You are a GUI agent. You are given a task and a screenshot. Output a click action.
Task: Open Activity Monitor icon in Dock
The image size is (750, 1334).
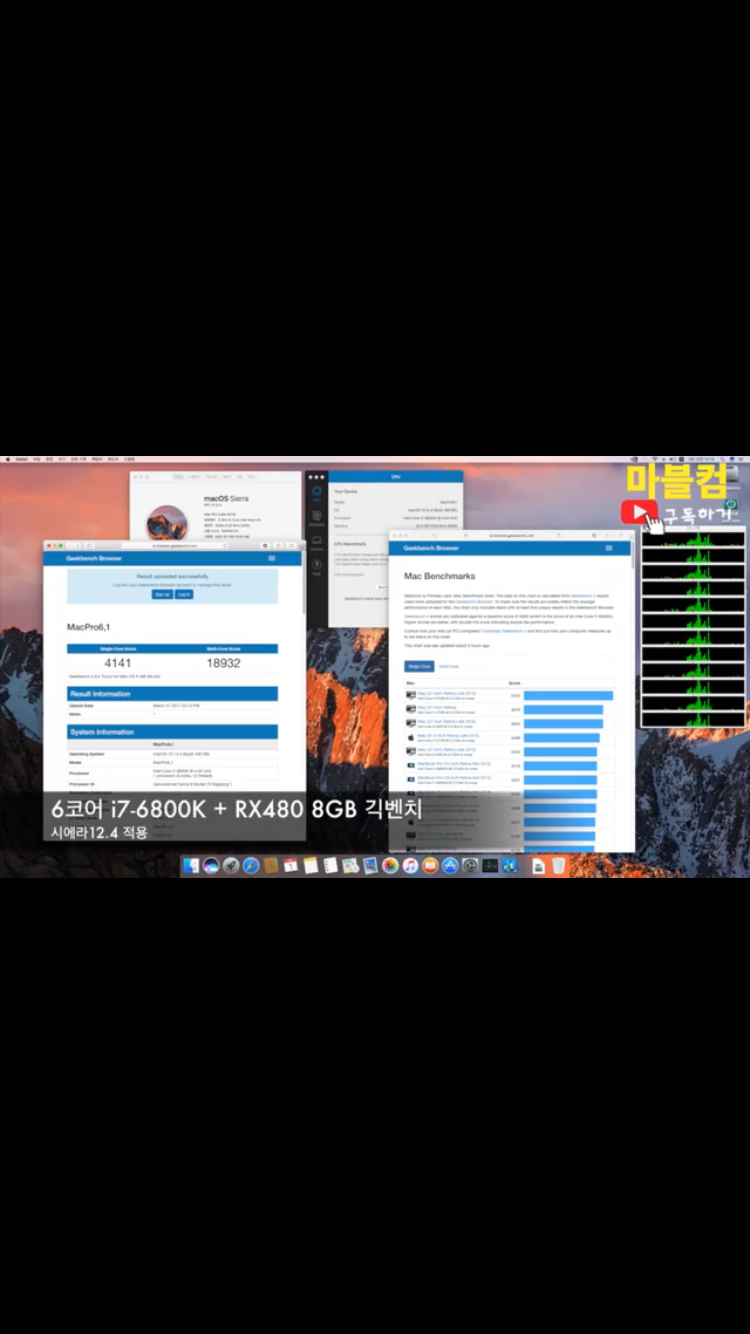click(490, 865)
